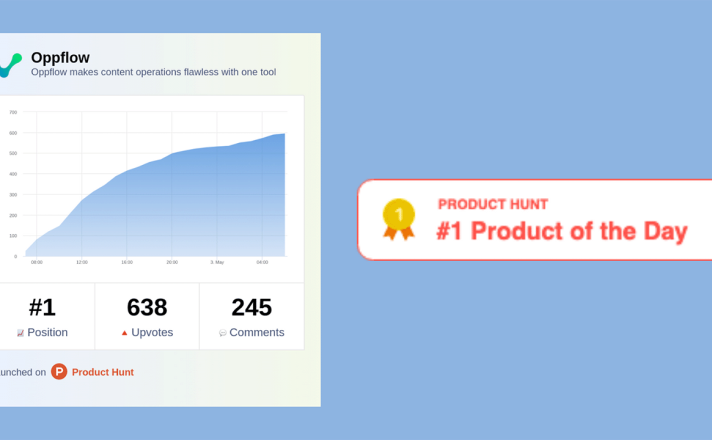
Task: Click the round Product Hunt P logo
Action: tap(59, 371)
